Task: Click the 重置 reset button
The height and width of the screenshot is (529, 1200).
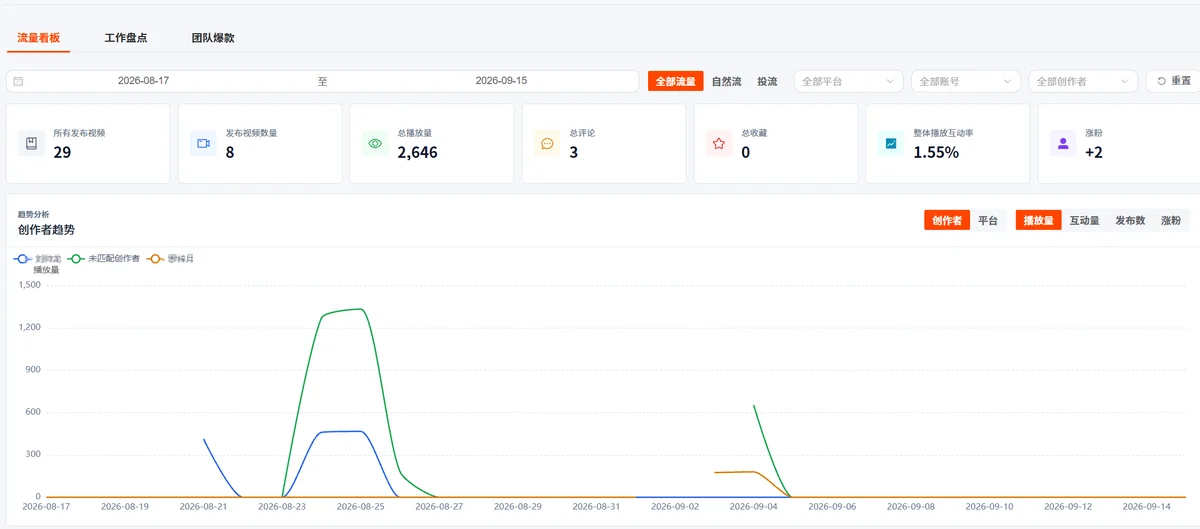Action: click(1173, 81)
